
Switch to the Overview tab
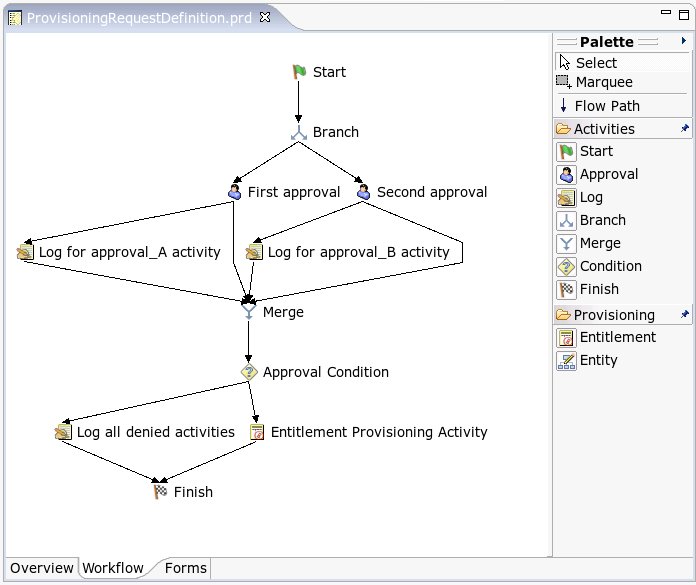[x=42, y=568]
